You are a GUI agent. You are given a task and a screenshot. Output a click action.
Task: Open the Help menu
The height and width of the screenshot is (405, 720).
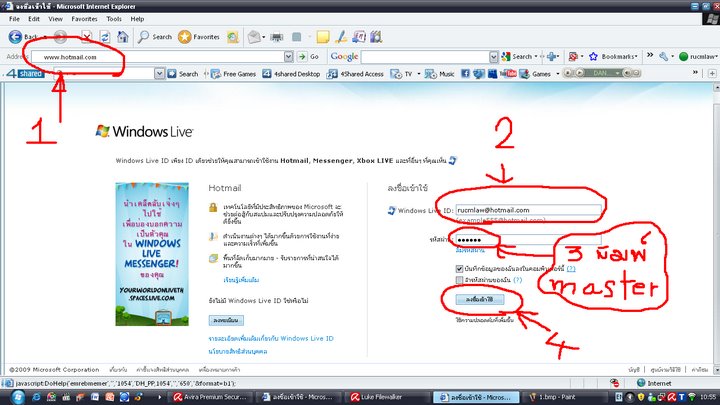pyautogui.click(x=137, y=19)
